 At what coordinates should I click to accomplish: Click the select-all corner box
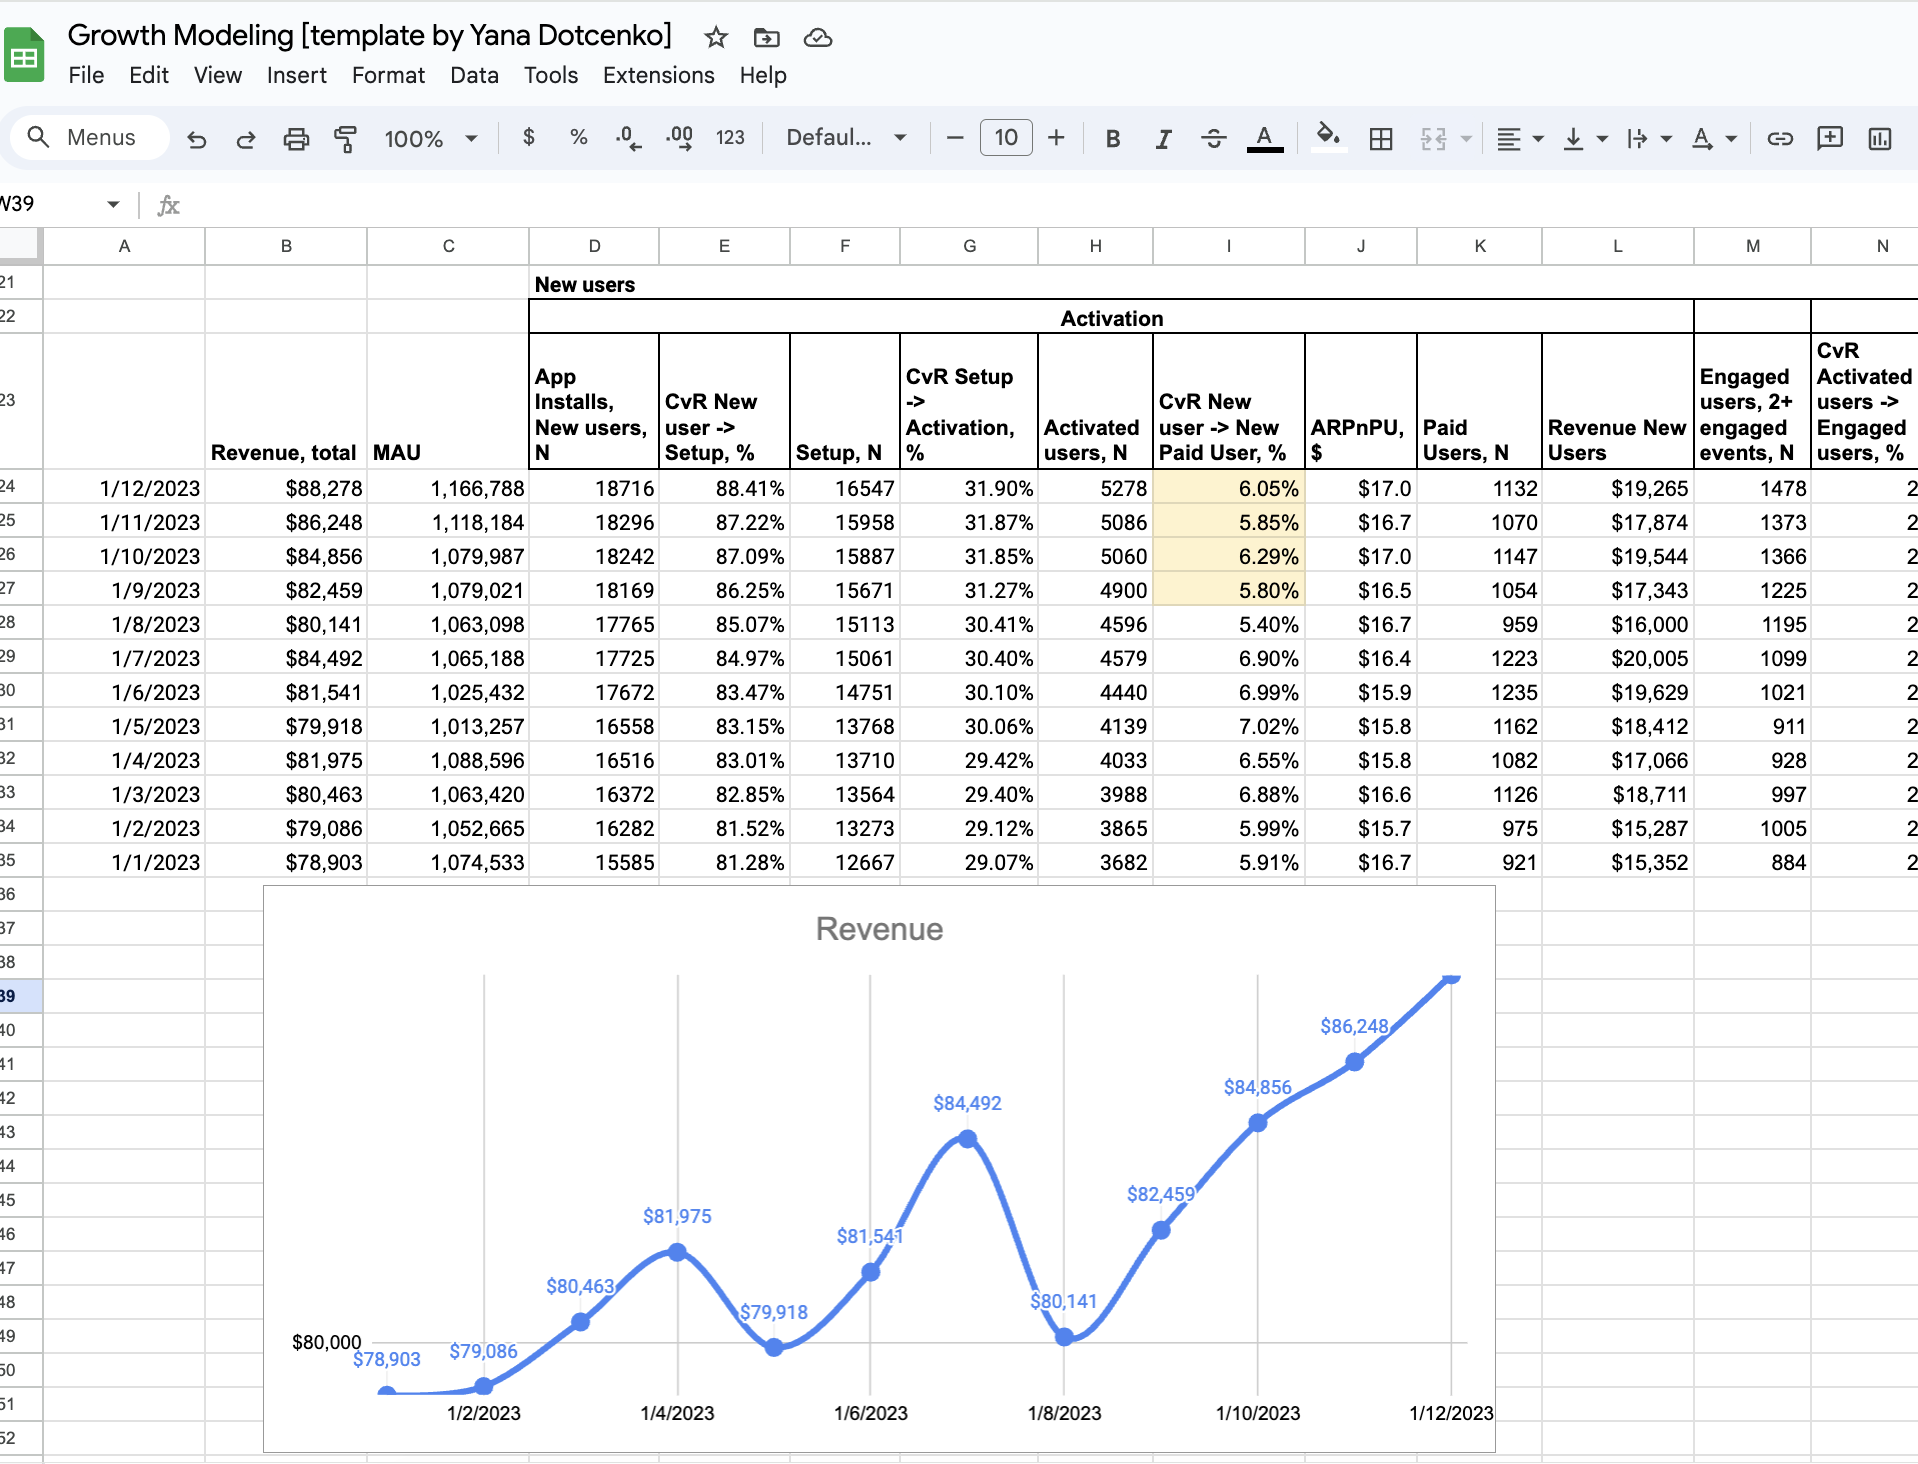[x=20, y=246]
